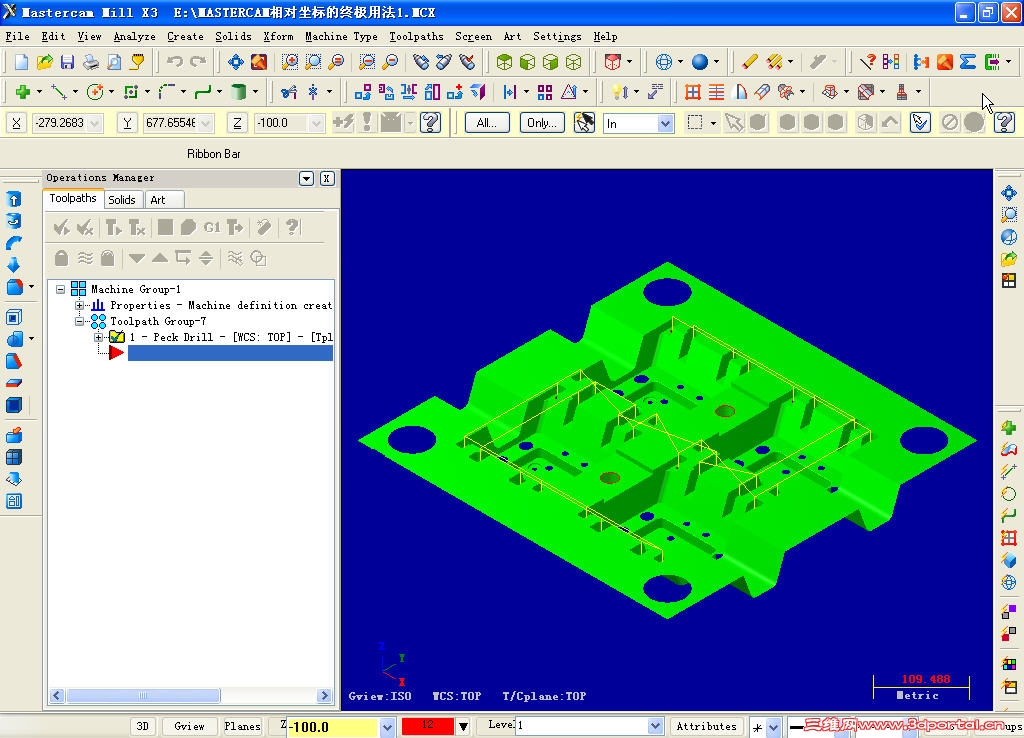The height and width of the screenshot is (738, 1024).
Task: Click the create circle center point icon
Action: pos(95,92)
